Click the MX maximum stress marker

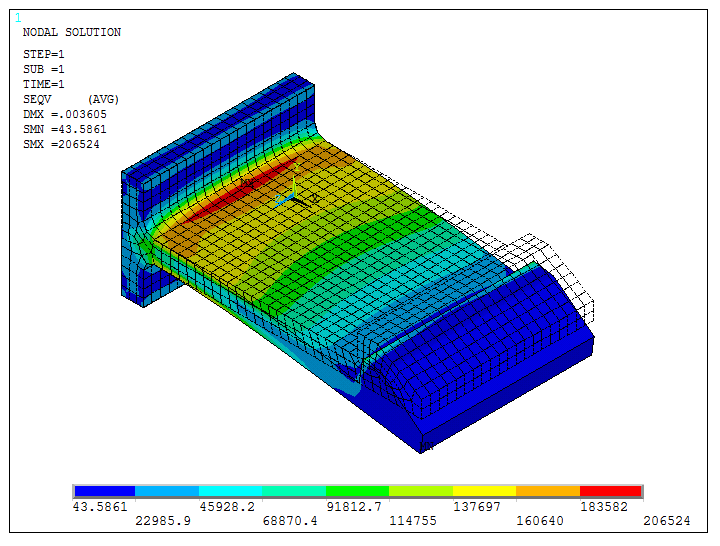pos(246,183)
